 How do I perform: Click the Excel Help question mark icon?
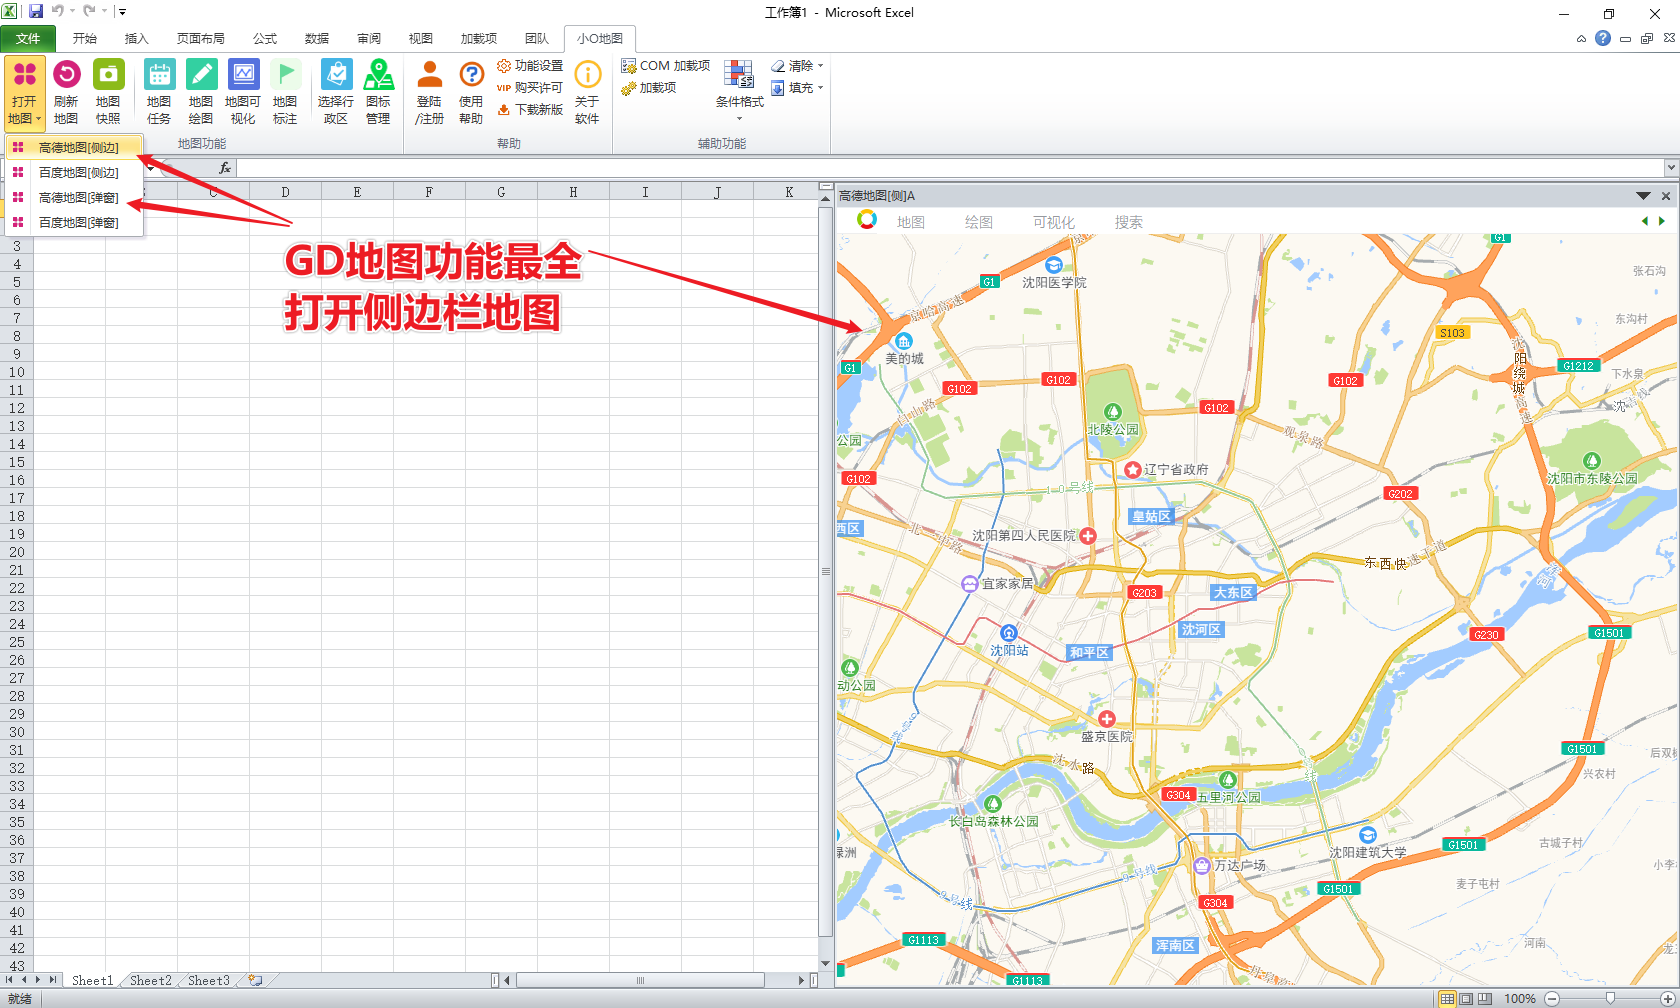coord(1603,38)
